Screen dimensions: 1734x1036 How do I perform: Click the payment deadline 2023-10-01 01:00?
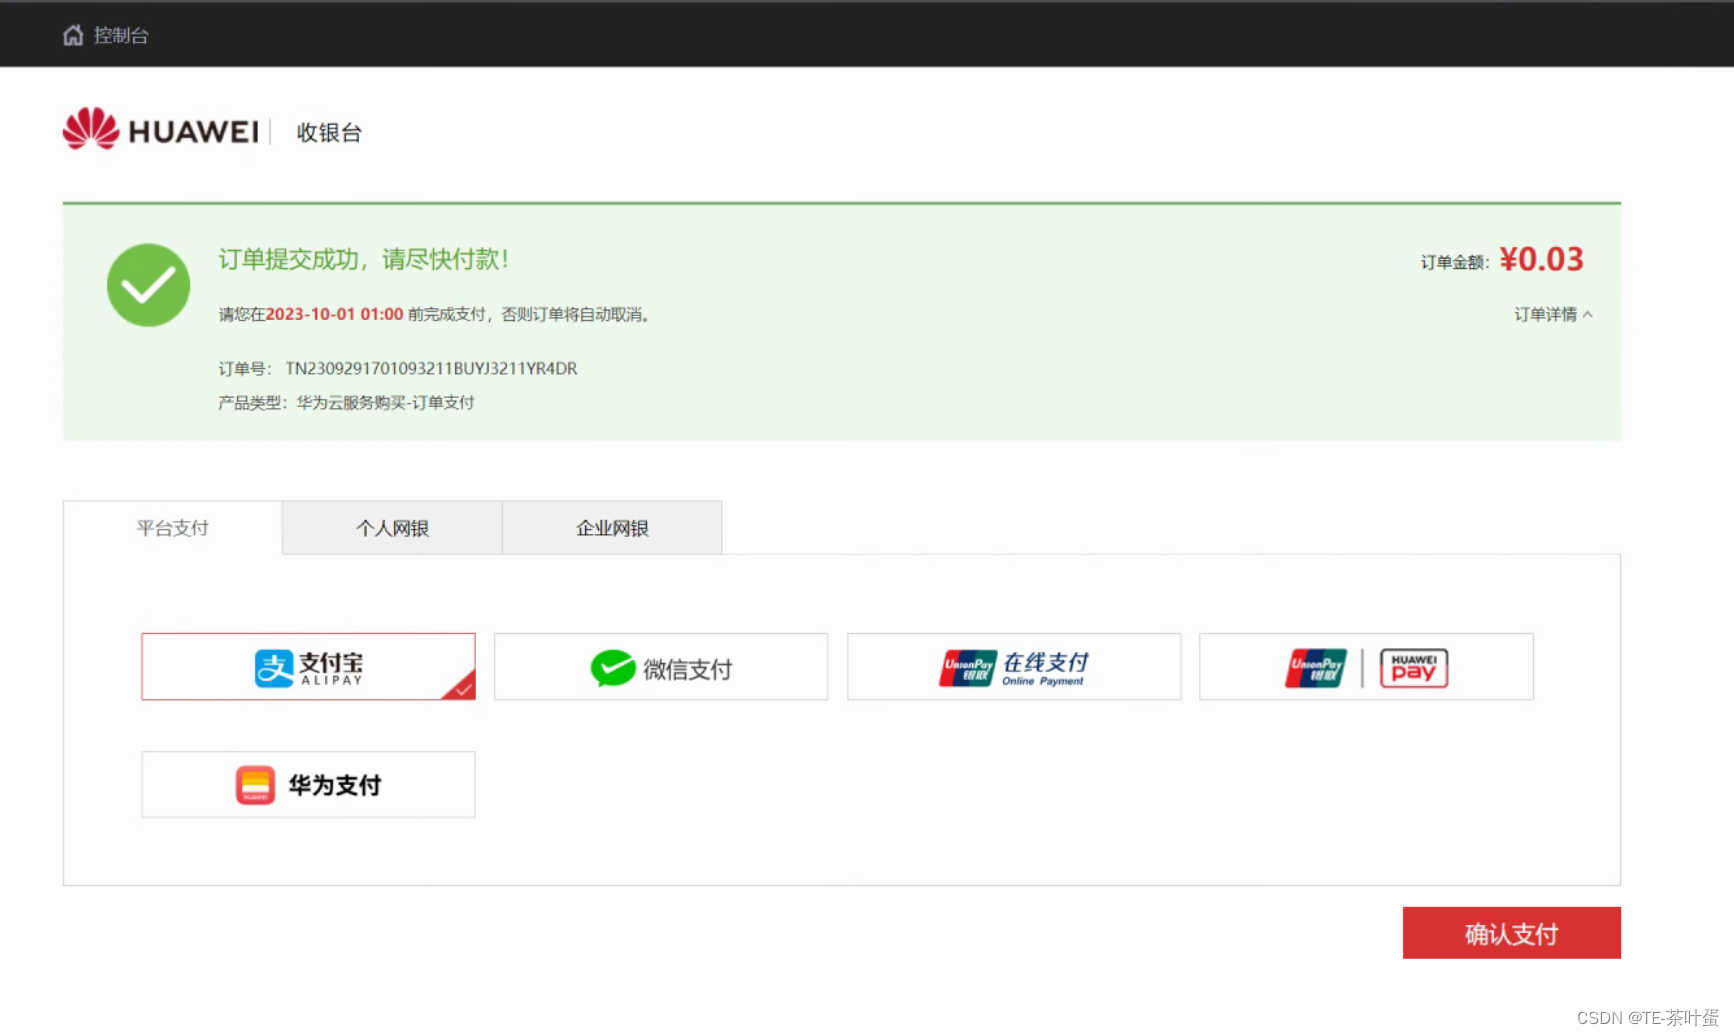pyautogui.click(x=334, y=315)
